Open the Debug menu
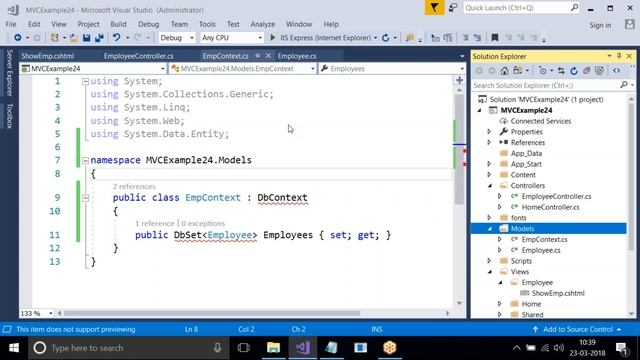This screenshot has width=640, height=360. [x=149, y=24]
